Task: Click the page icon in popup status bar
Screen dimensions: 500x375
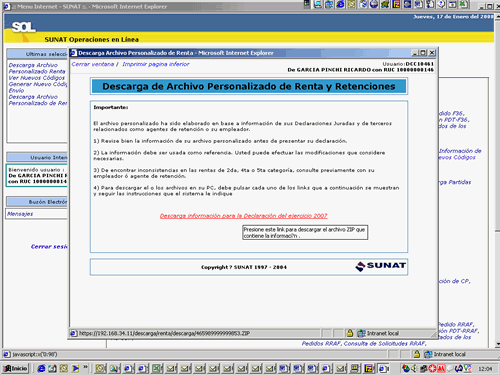Action: tap(74, 333)
